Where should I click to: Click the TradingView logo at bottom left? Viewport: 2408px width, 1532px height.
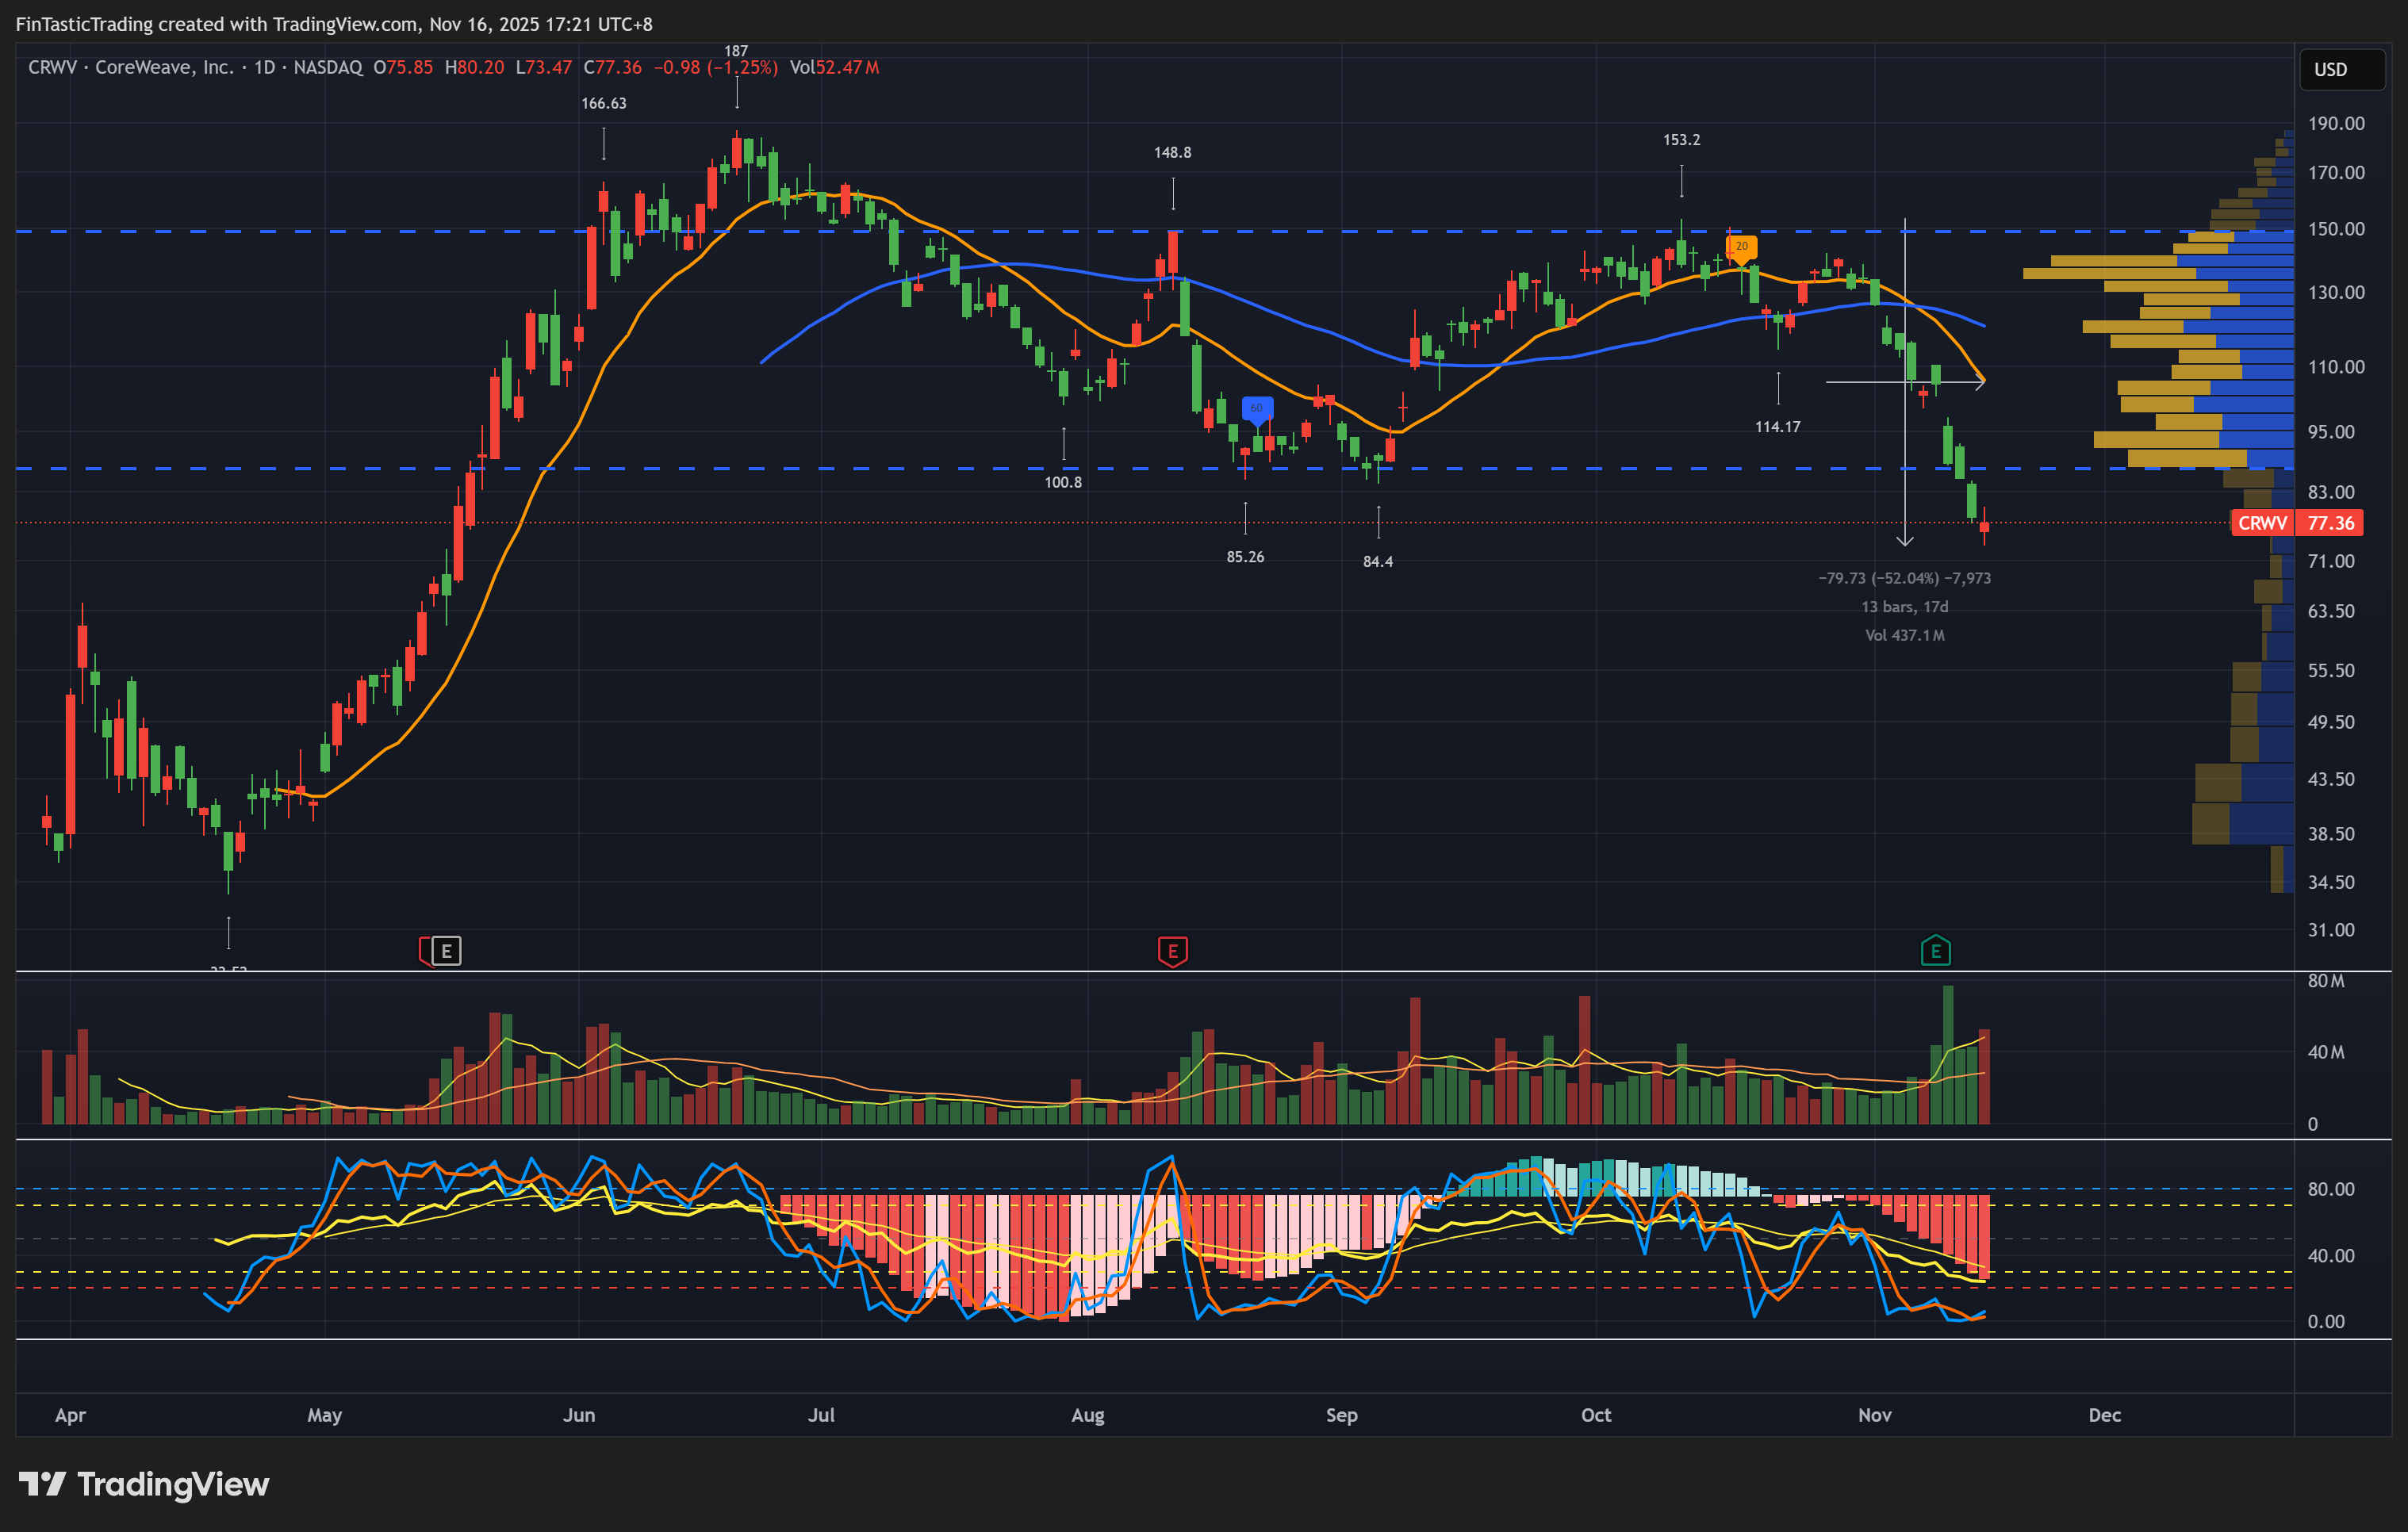(x=144, y=1484)
